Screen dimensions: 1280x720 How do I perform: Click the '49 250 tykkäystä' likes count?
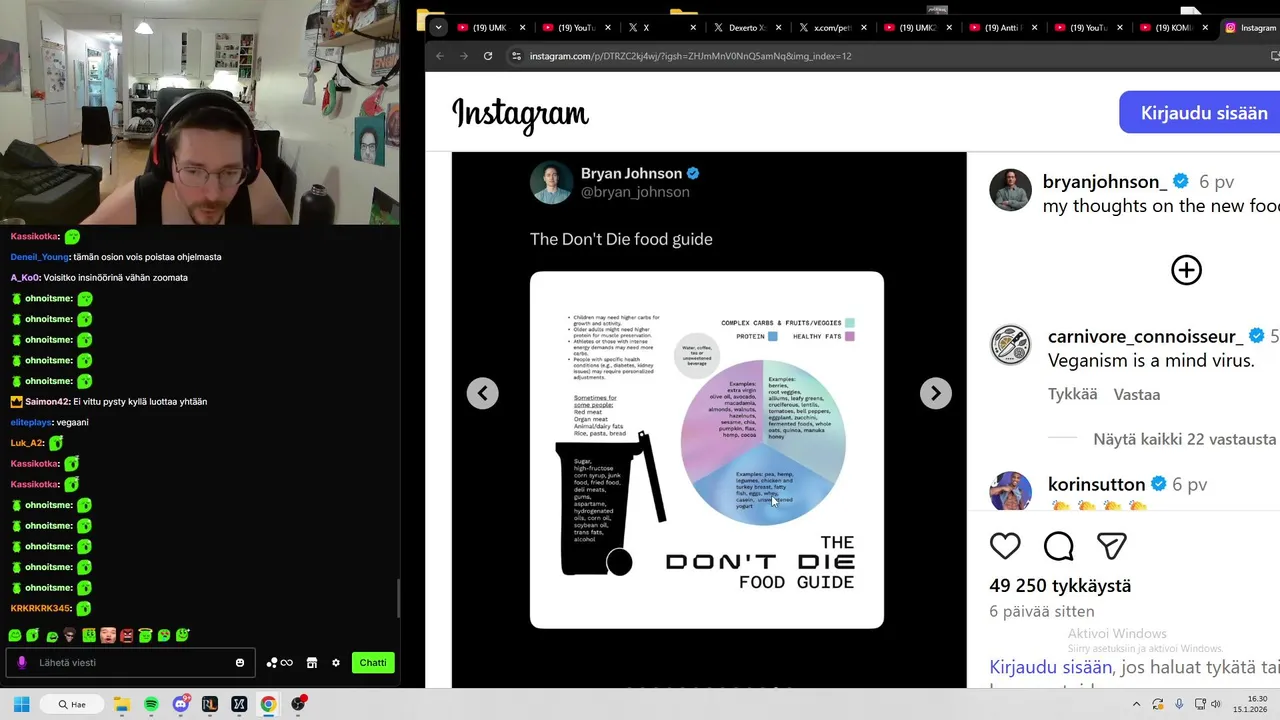coord(1060,586)
